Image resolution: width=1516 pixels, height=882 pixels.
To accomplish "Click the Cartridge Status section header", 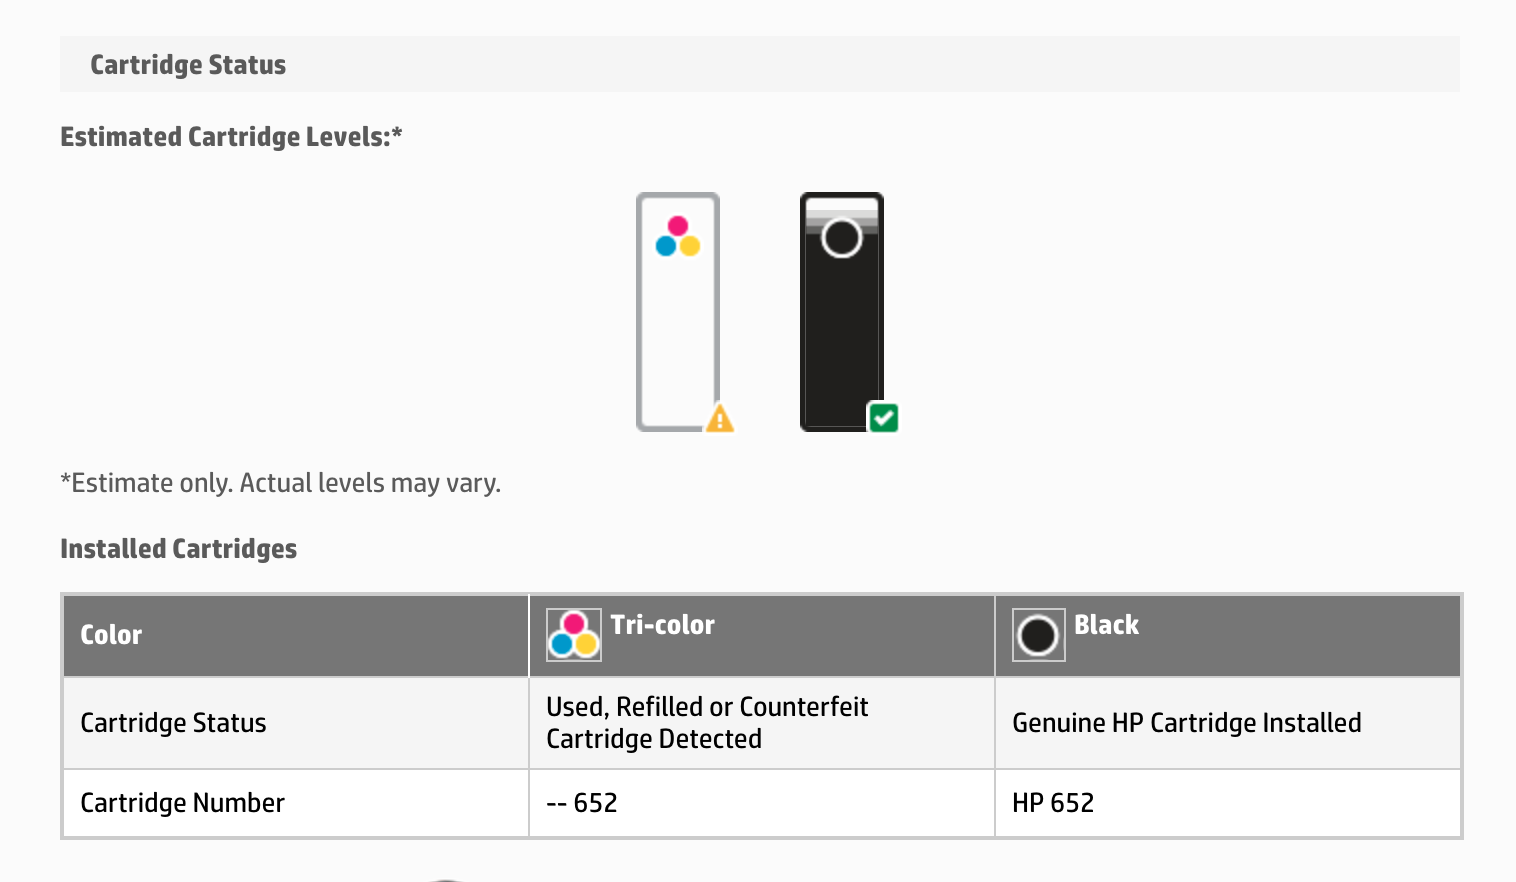I will (188, 64).
